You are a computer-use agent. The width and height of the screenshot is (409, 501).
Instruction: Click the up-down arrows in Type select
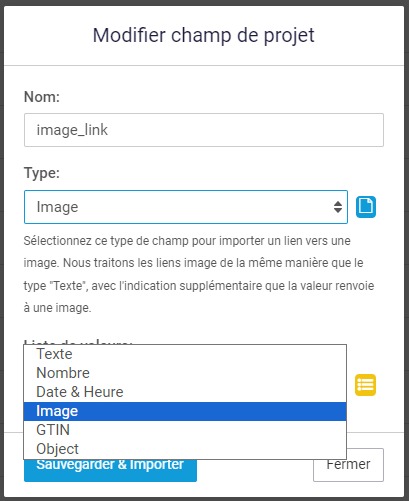tap(338, 207)
